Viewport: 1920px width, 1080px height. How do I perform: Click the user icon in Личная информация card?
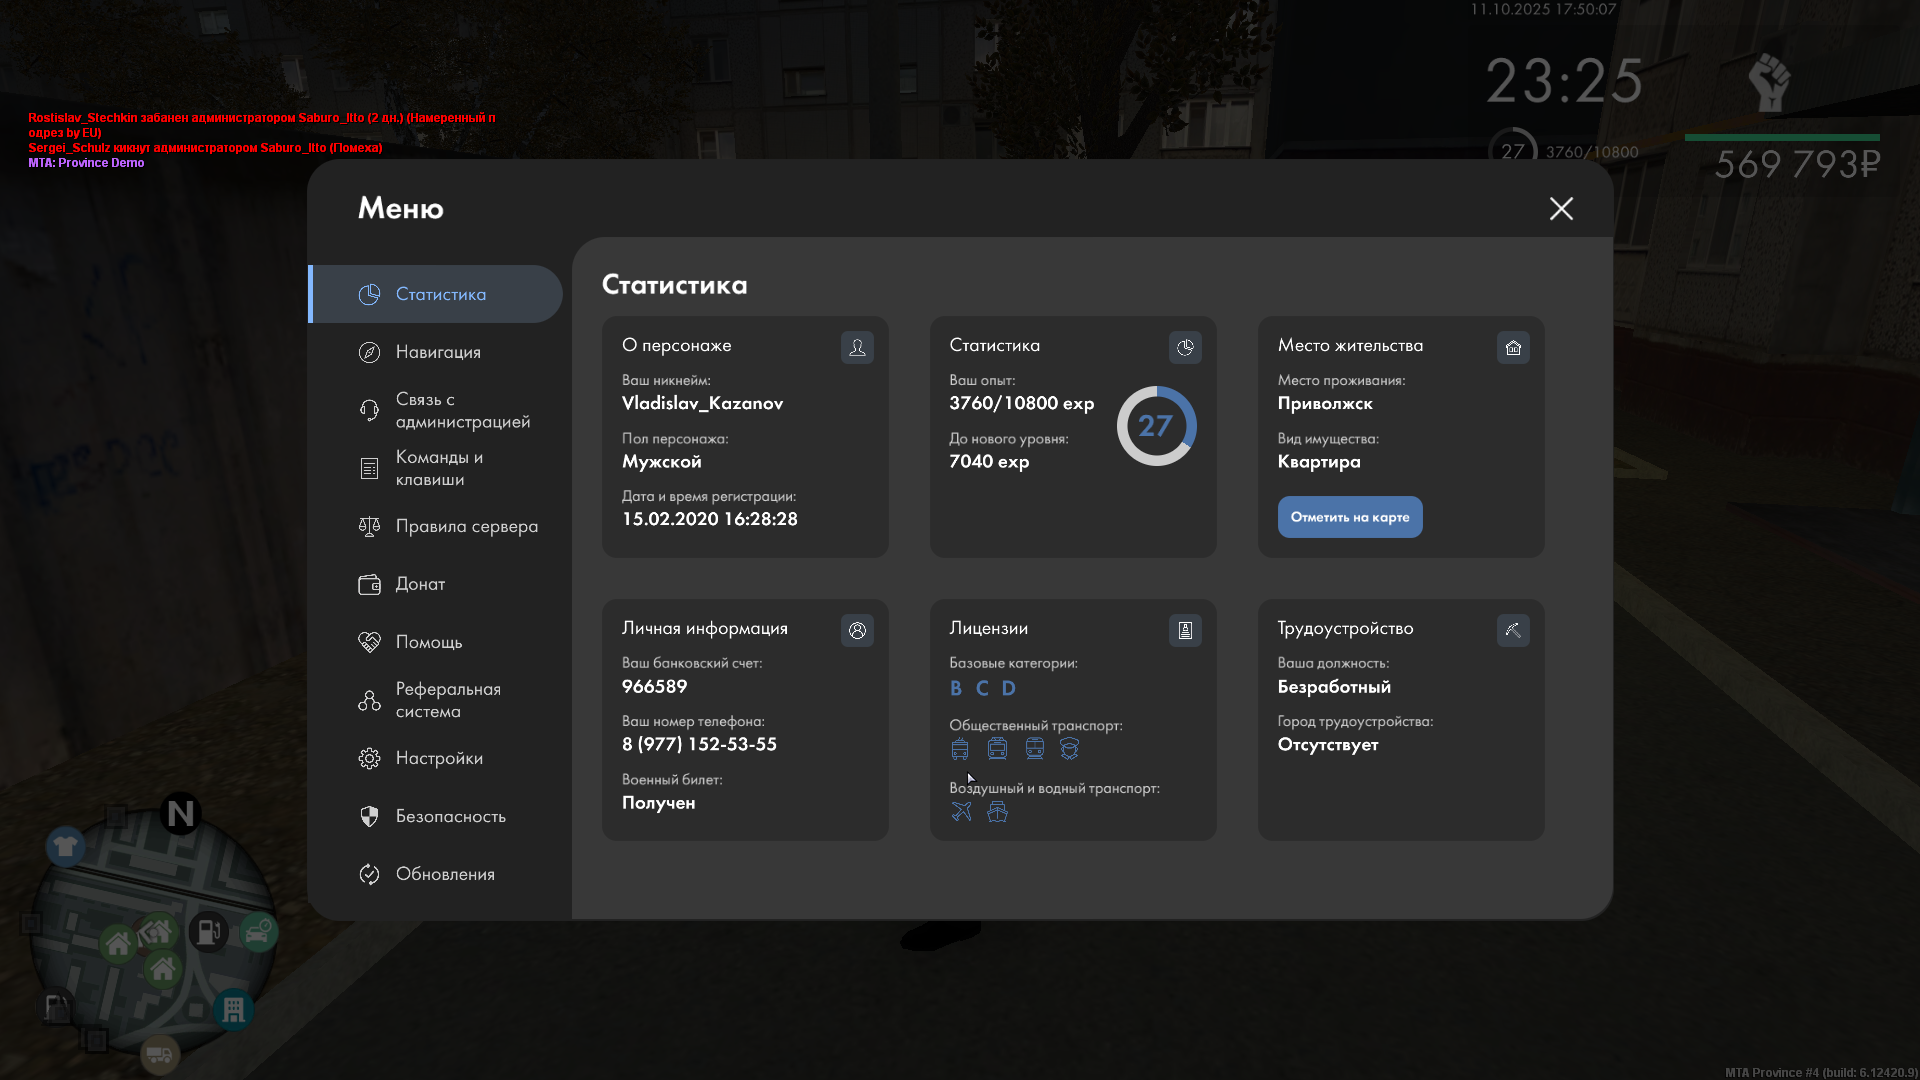[857, 630]
